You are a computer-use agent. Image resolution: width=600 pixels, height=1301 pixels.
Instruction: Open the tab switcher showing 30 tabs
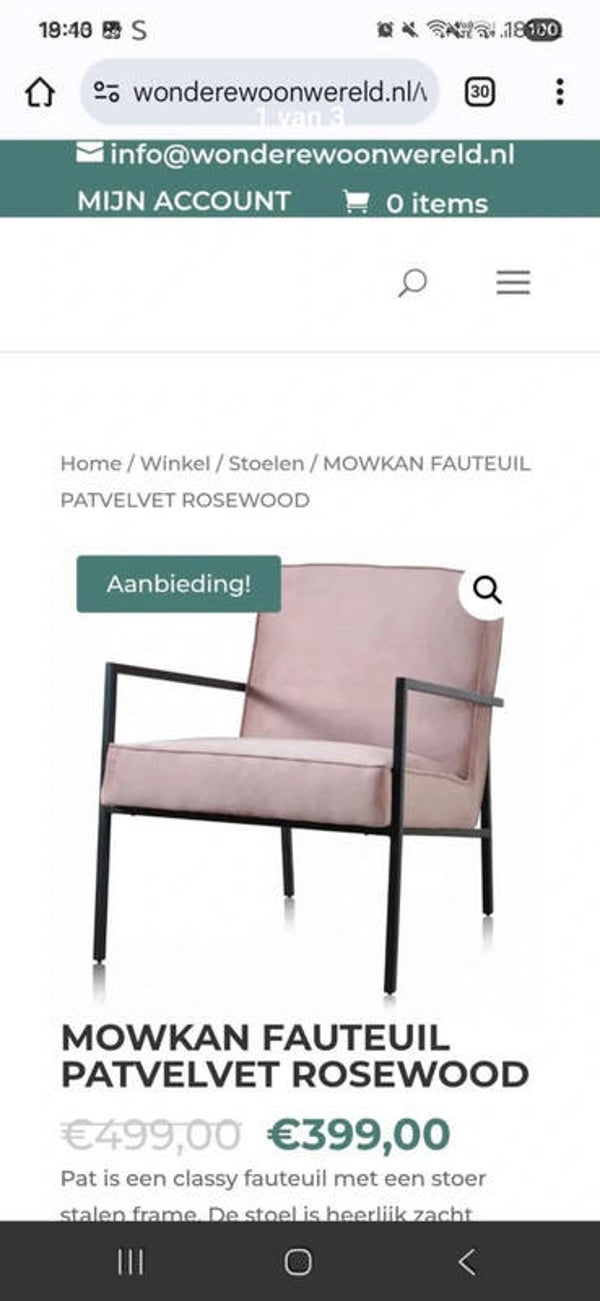tap(480, 93)
